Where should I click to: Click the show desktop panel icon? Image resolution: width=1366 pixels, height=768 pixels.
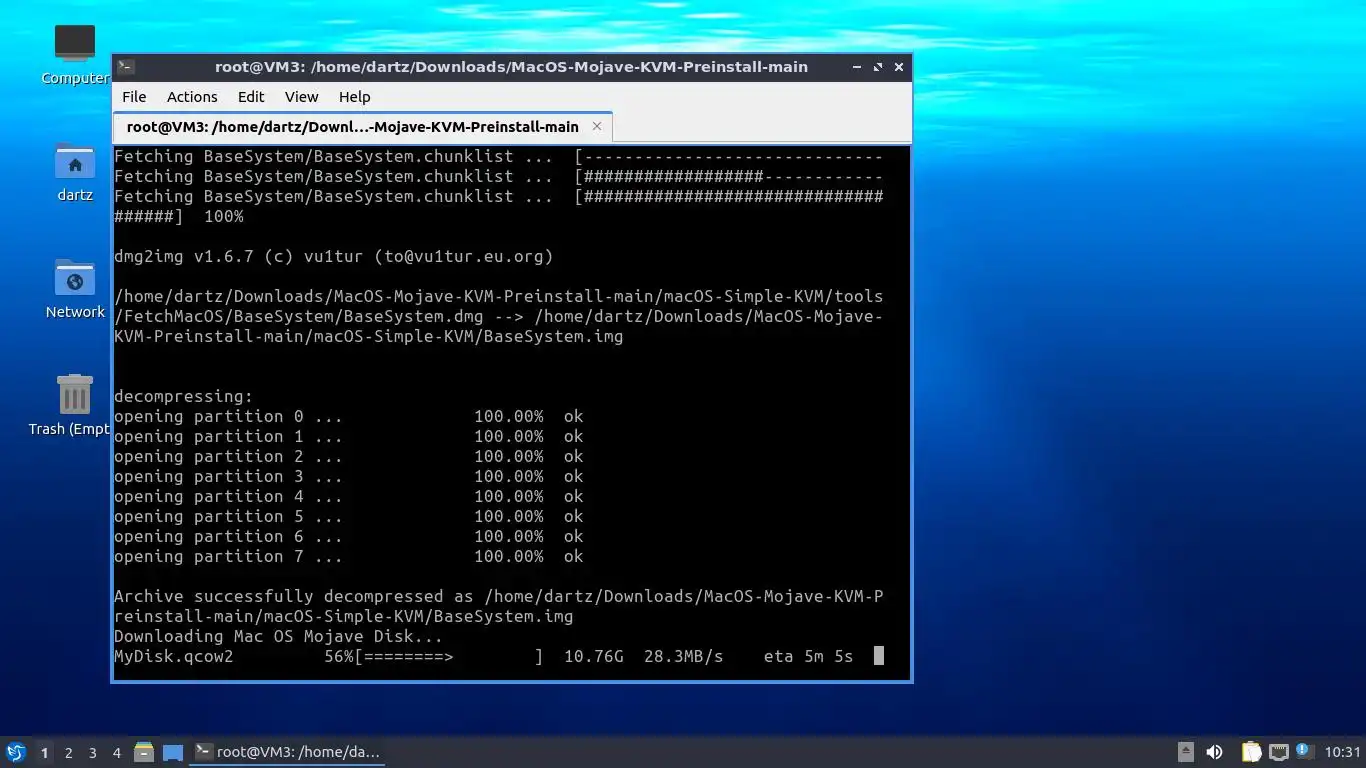tap(173, 752)
